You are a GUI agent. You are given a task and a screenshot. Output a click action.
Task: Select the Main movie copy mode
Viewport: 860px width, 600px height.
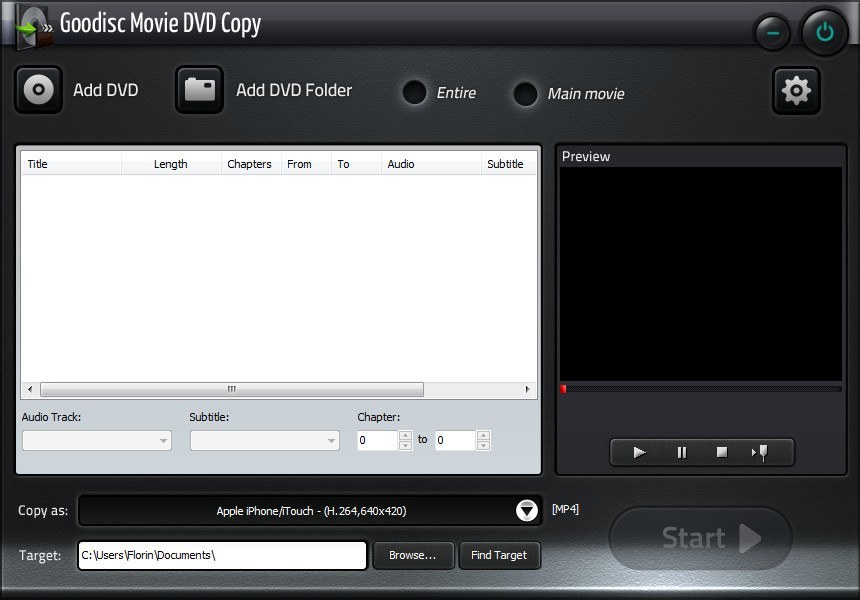[525, 95]
